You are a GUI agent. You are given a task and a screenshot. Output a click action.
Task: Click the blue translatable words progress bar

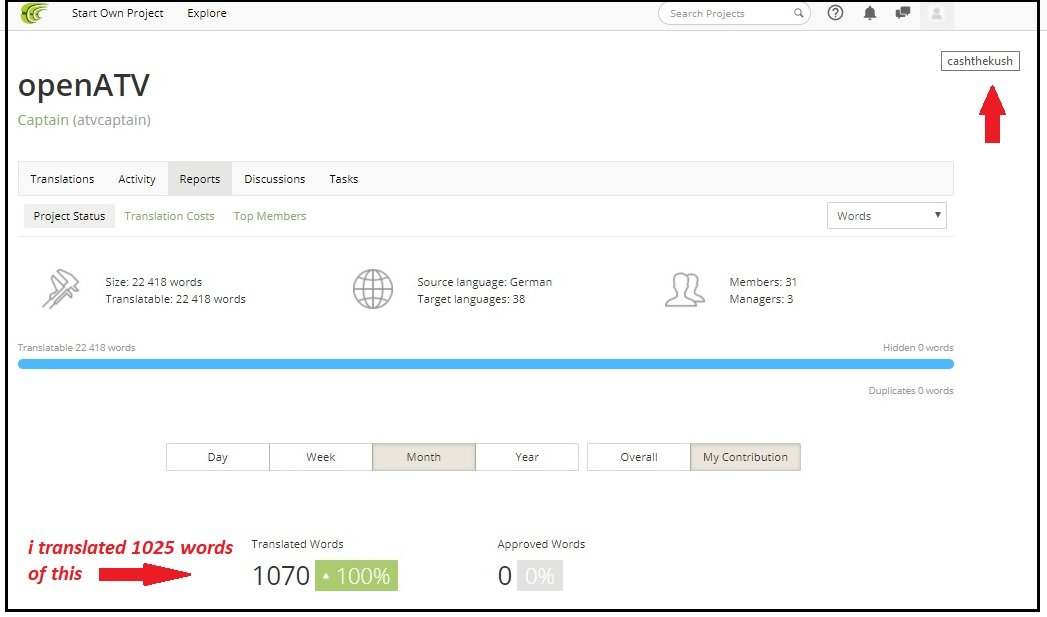[485, 364]
